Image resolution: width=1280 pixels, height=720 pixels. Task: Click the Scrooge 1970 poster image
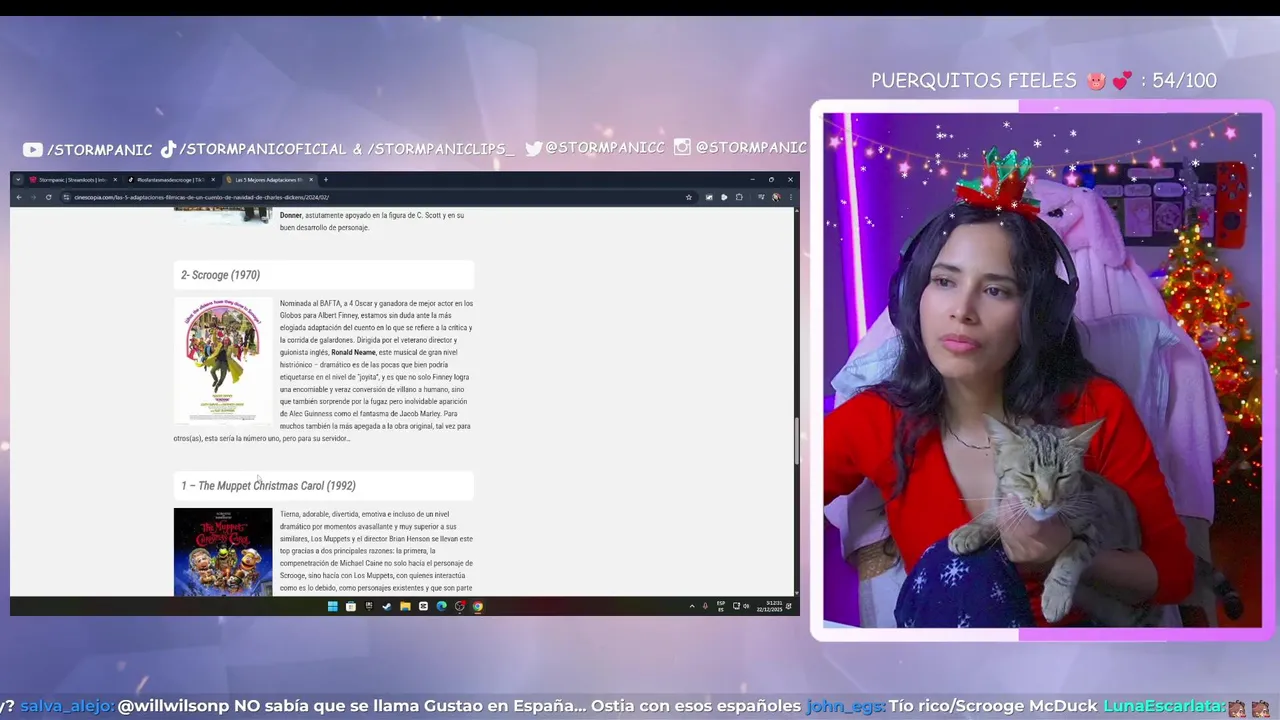tap(223, 360)
